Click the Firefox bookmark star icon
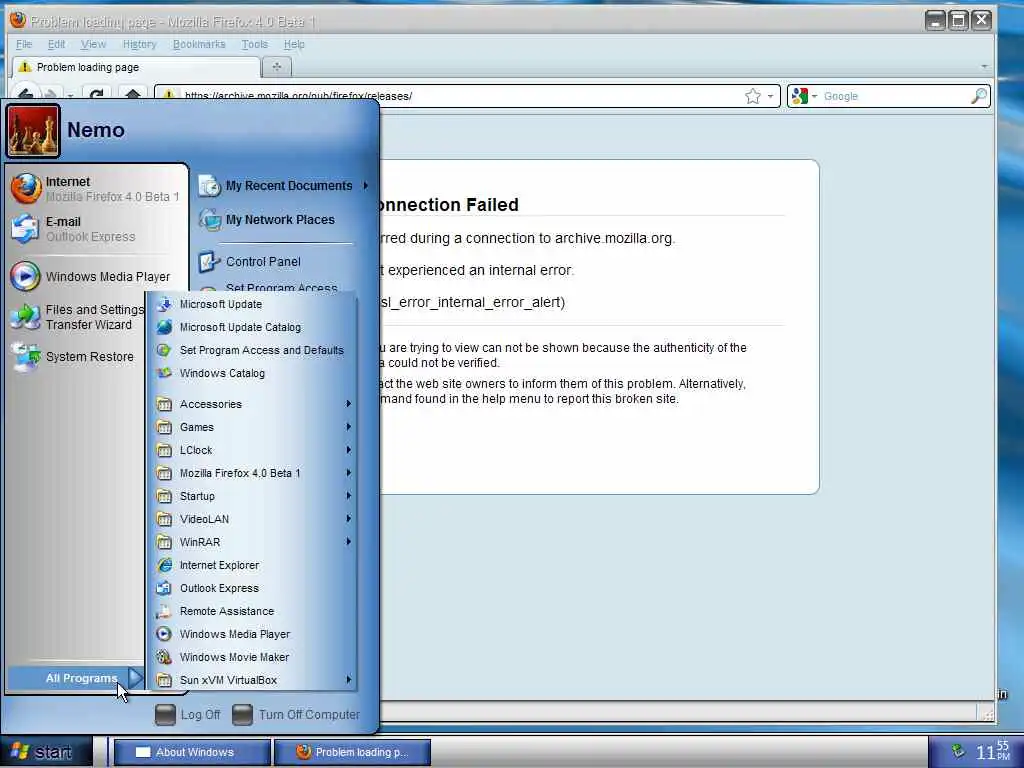Viewport: 1024px width, 768px height. pos(752,97)
